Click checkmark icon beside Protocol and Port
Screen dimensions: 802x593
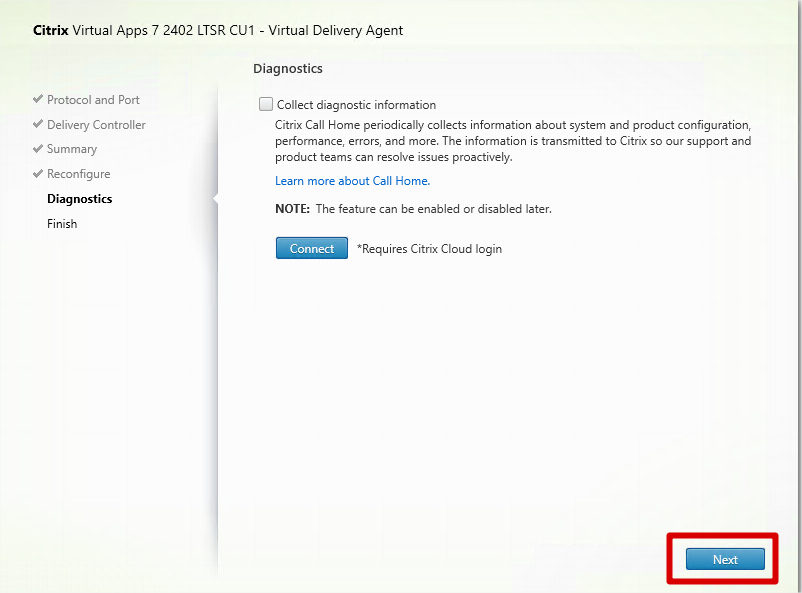(x=37, y=99)
